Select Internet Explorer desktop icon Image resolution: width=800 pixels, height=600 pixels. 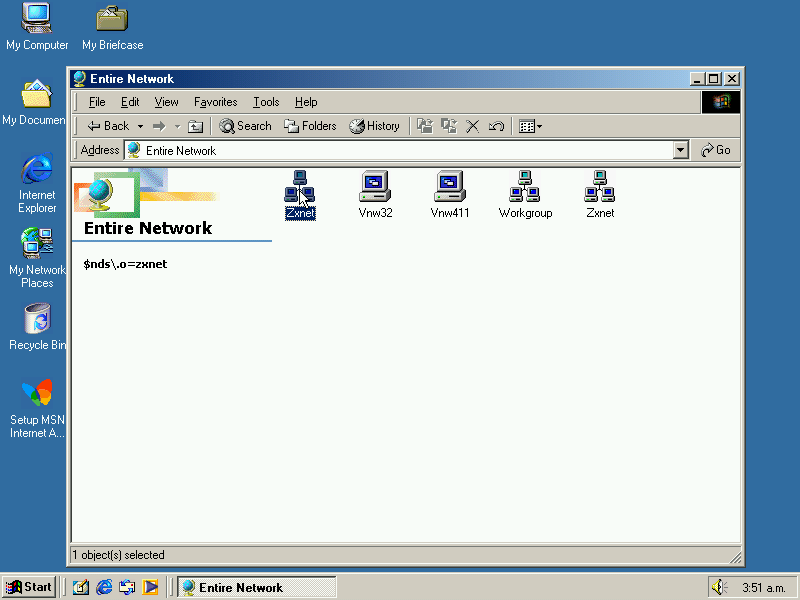point(37,183)
